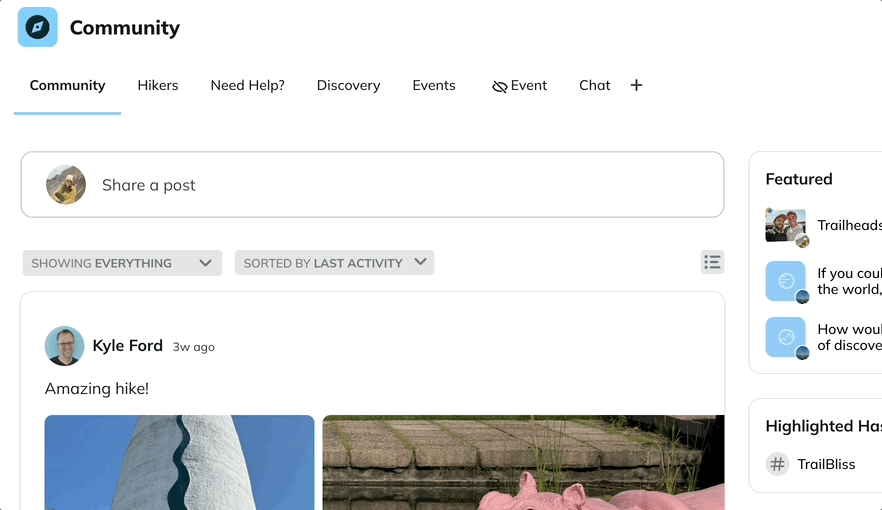Go to the Discovery tab

tap(348, 85)
